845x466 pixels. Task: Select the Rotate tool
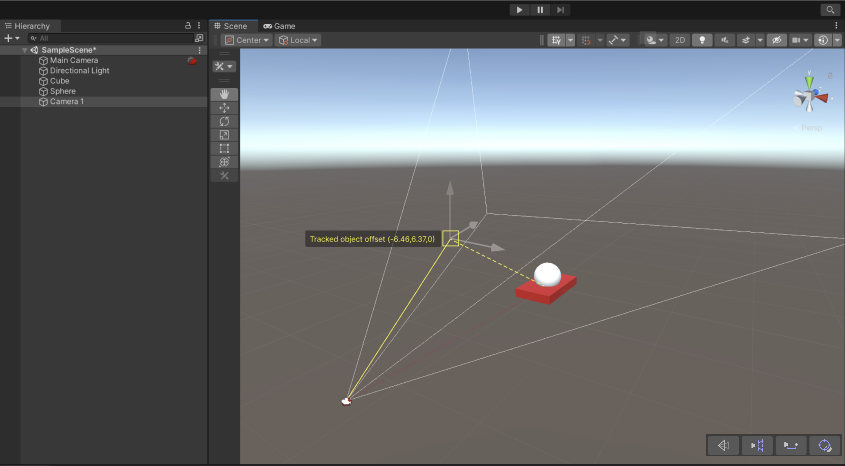[224, 121]
